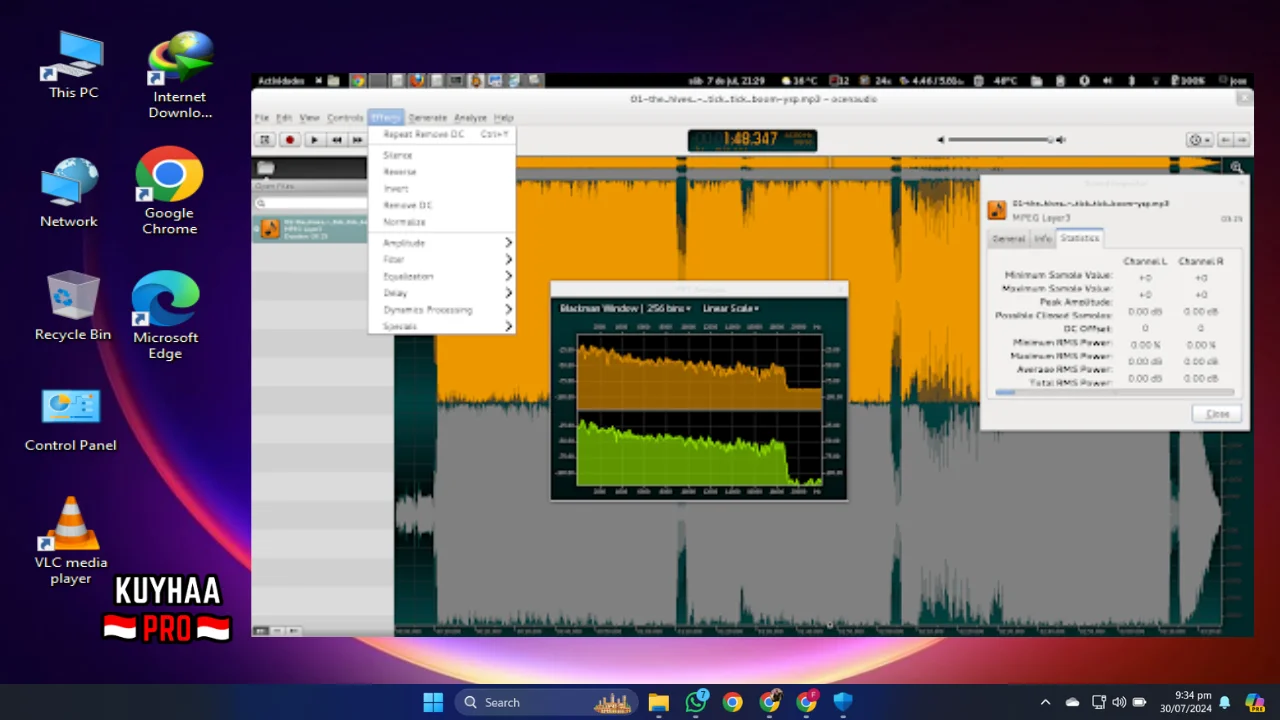Click the back arrow button in ocenaudio toolbar
1280x720 pixels.
pos(1225,140)
